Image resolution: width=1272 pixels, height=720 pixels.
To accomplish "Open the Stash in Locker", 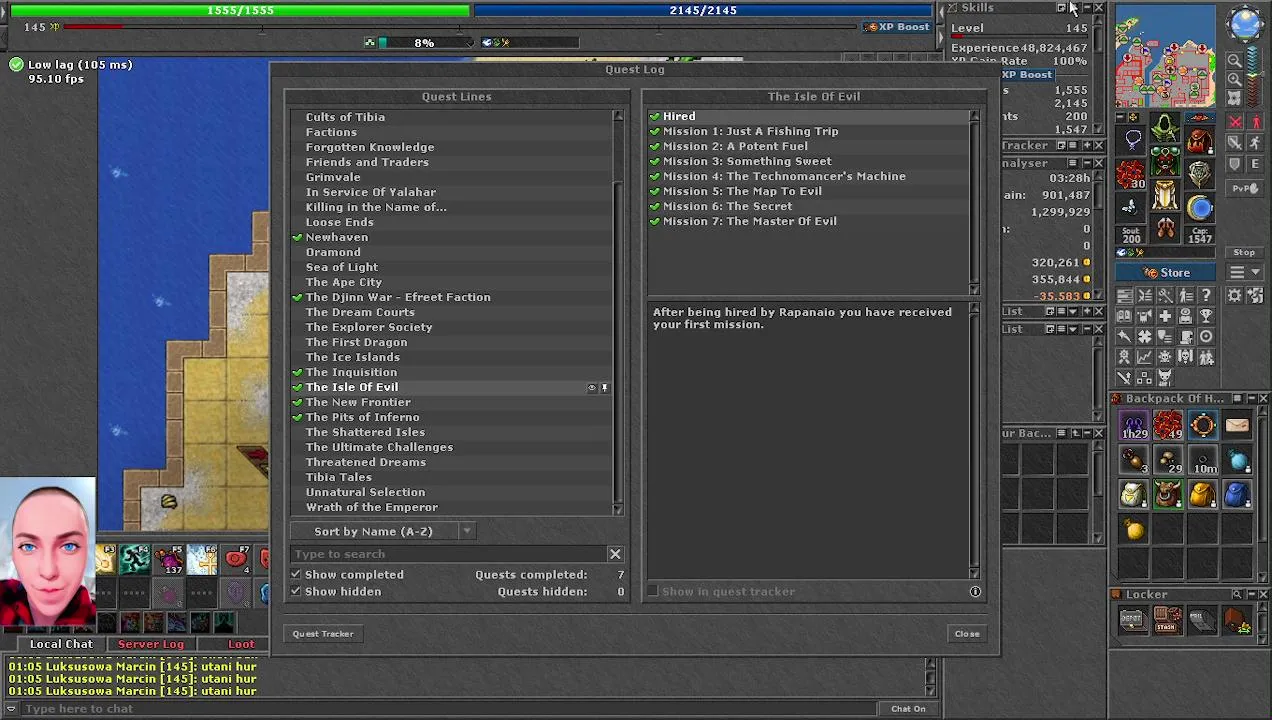I will (x=1167, y=621).
